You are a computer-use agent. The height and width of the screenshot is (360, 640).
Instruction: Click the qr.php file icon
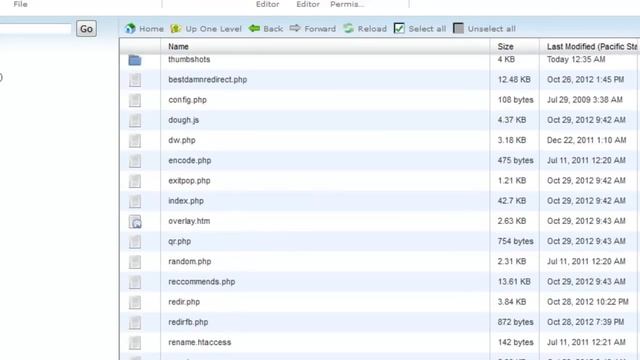(135, 242)
